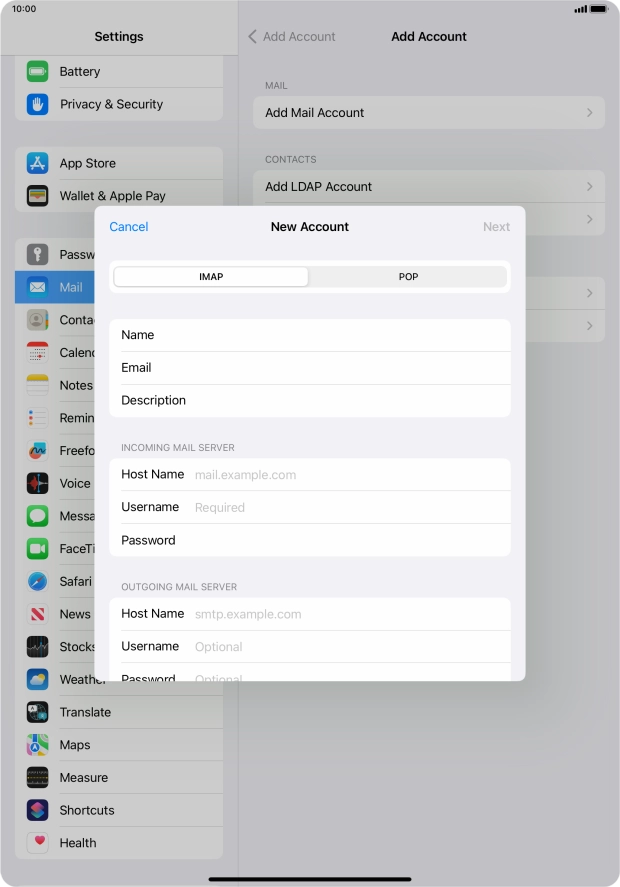Viewport: 620px width, 887px height.
Task: Expand Add LDAP Account chevron
Action: point(589,187)
